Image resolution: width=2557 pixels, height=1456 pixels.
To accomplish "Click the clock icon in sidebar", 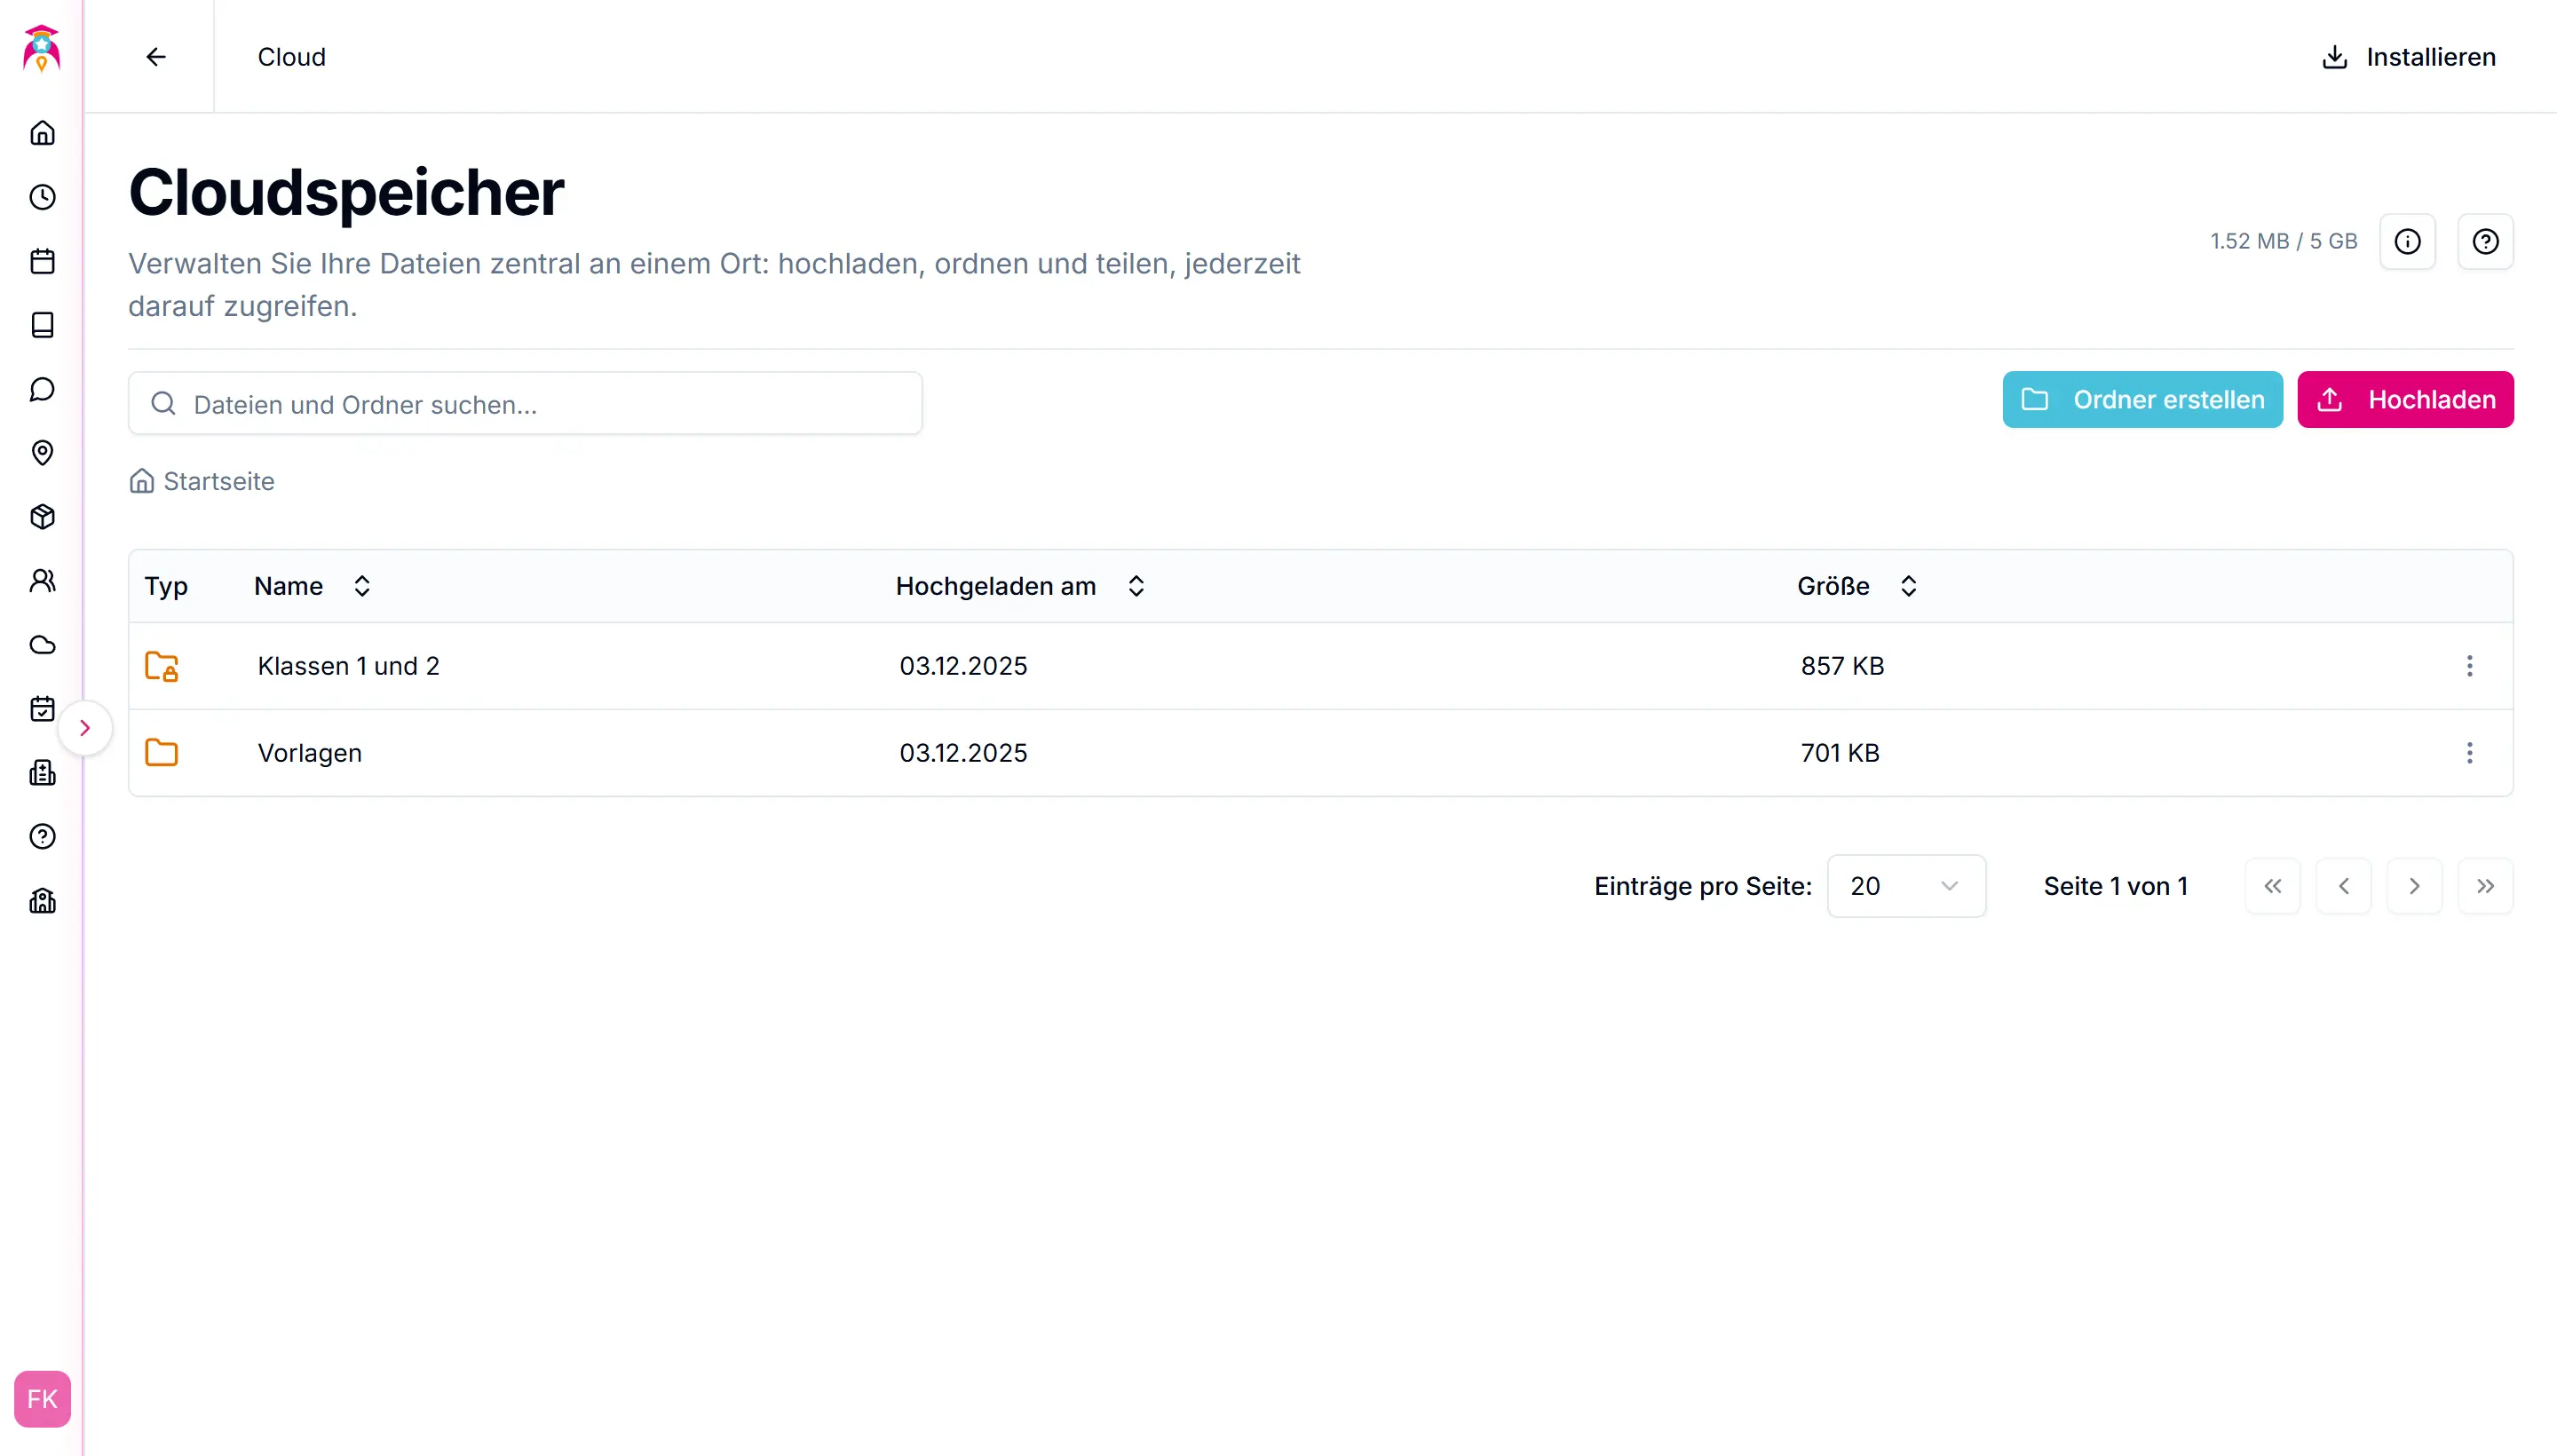I will click(42, 197).
